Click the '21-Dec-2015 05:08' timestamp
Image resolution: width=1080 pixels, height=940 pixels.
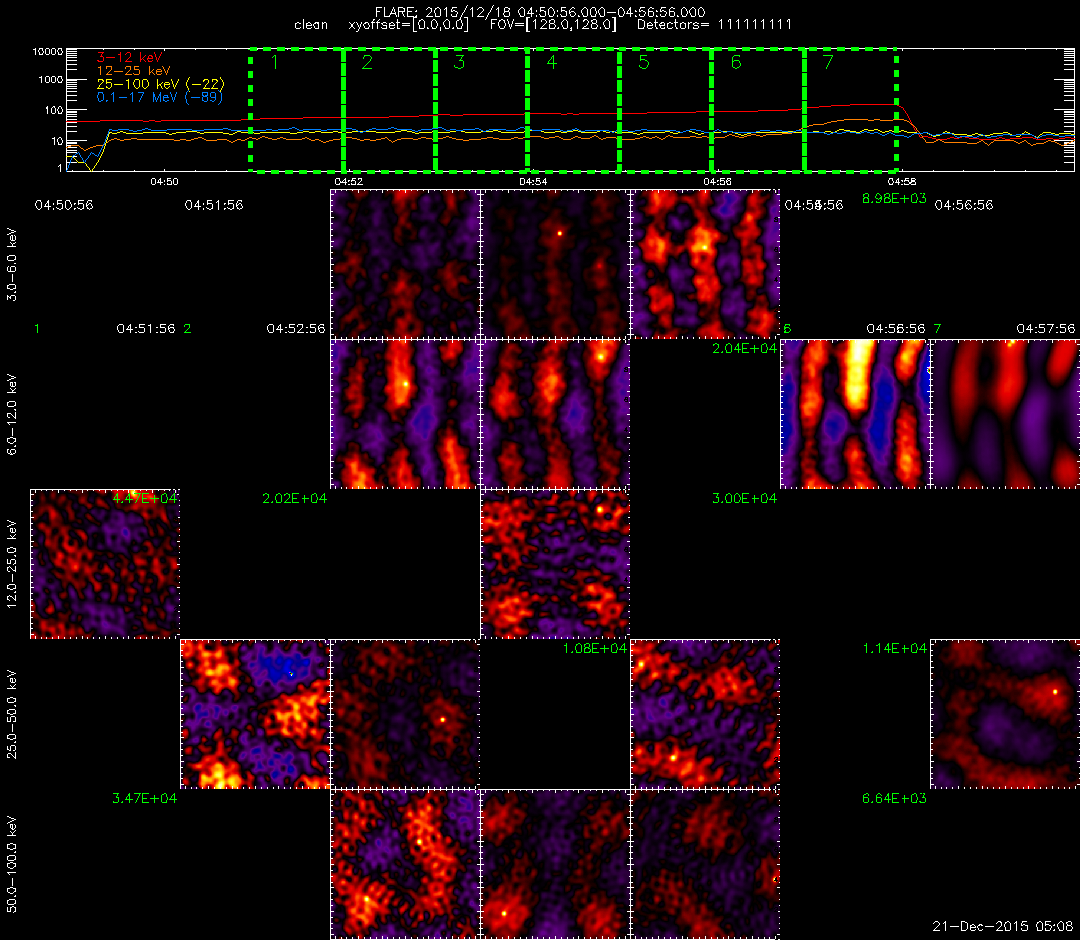click(1002, 926)
